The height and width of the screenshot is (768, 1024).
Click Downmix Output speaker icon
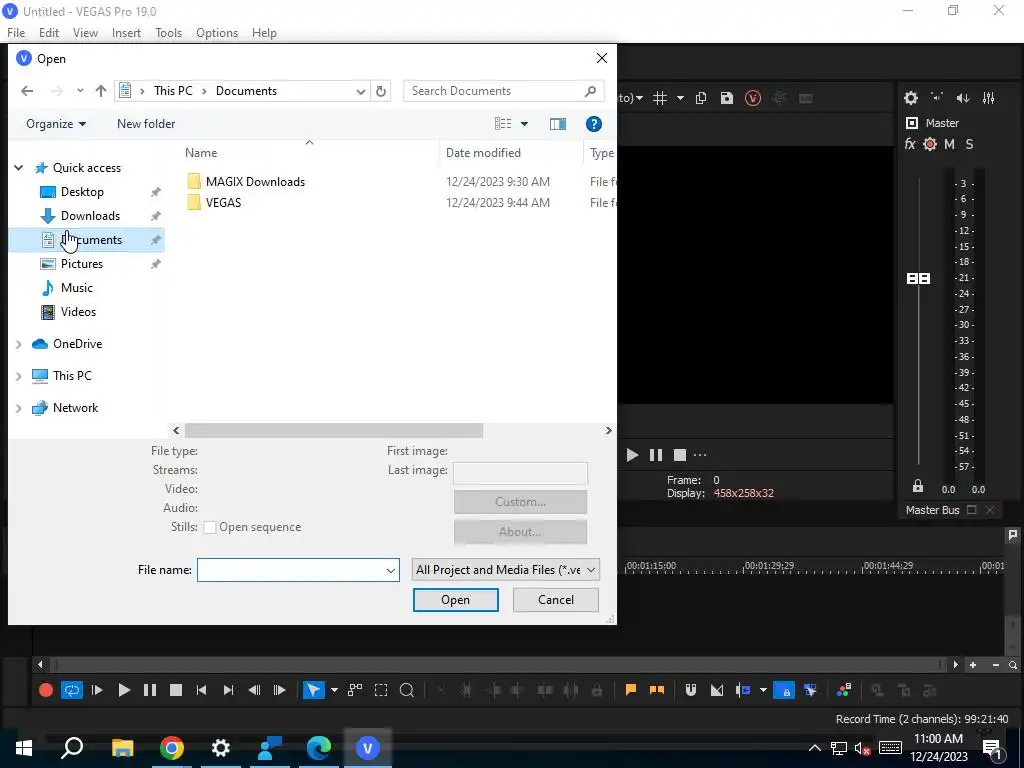coord(937,97)
